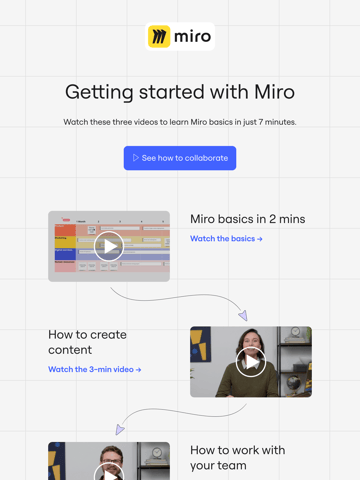Viewport: 360px width, 480px height.
Task: Click the 'See how to collaborate' button
Action: click(180, 158)
